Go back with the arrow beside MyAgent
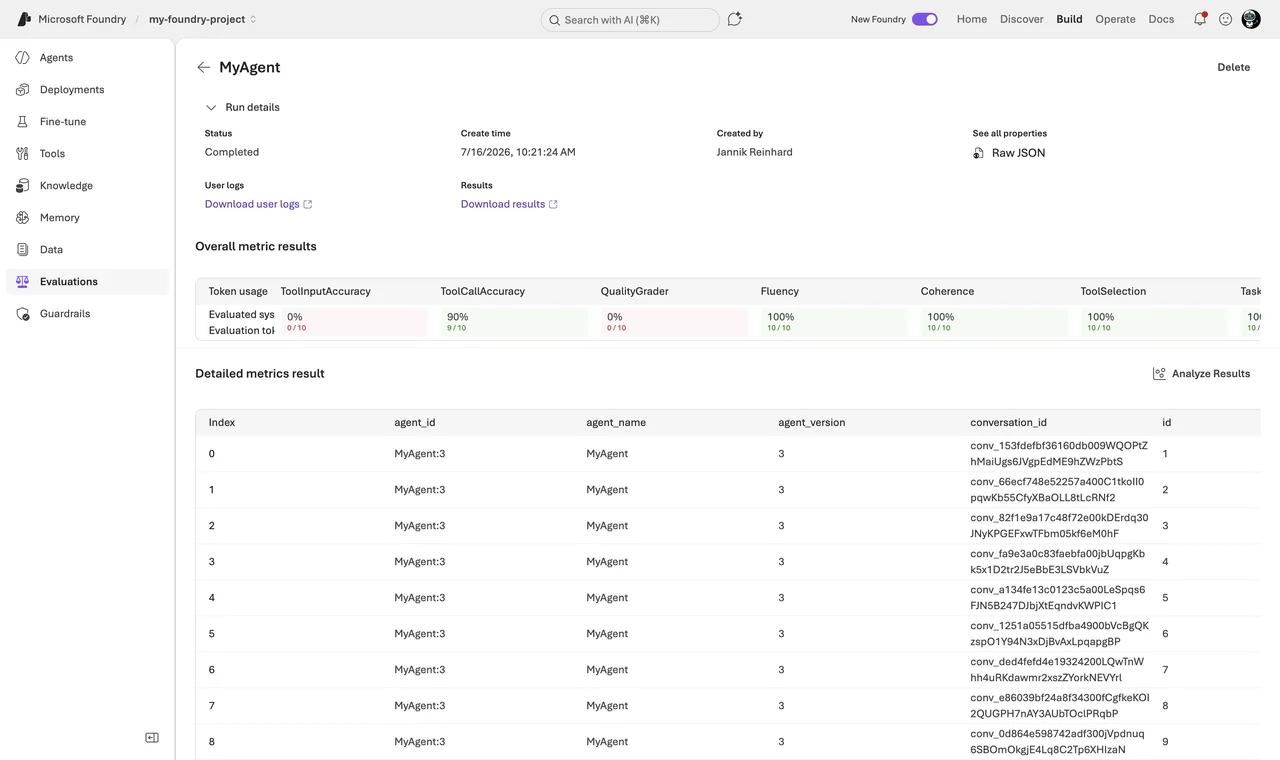Viewport: 1280px width, 760px height. coord(204,67)
